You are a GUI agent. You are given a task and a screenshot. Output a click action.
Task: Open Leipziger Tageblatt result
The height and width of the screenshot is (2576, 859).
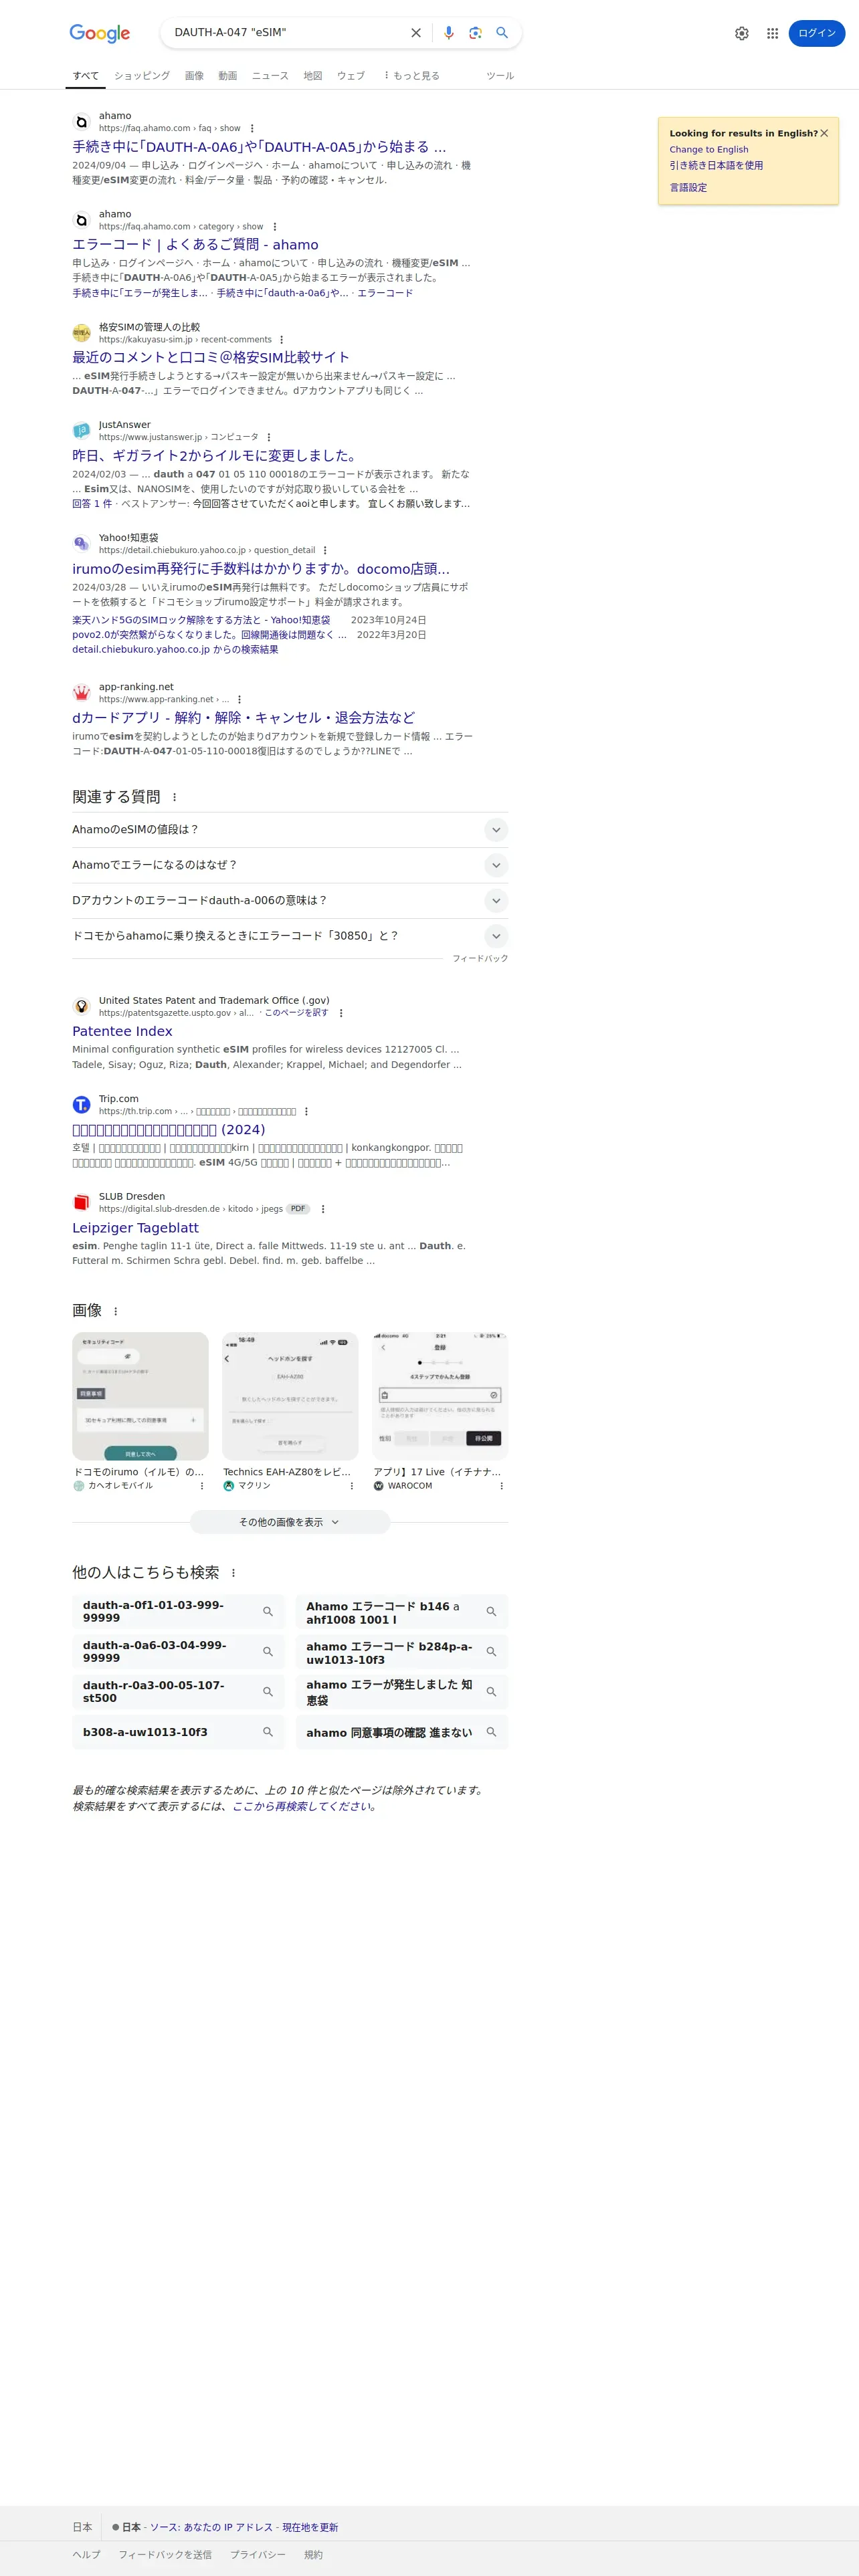[135, 1228]
